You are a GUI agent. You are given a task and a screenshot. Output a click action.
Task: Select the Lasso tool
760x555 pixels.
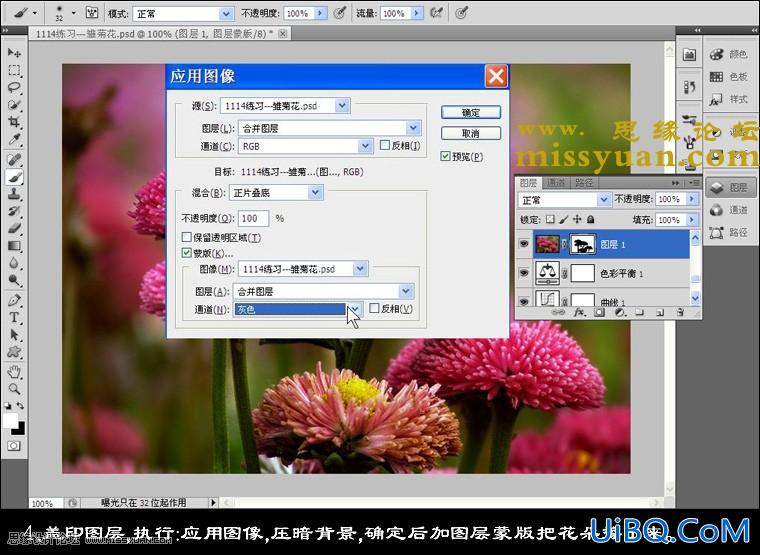[14, 88]
